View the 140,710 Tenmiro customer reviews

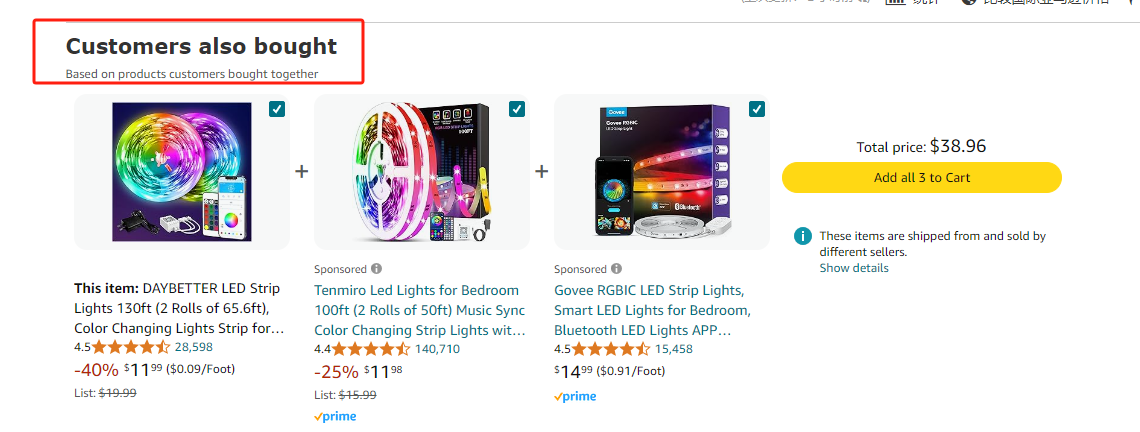tap(437, 349)
